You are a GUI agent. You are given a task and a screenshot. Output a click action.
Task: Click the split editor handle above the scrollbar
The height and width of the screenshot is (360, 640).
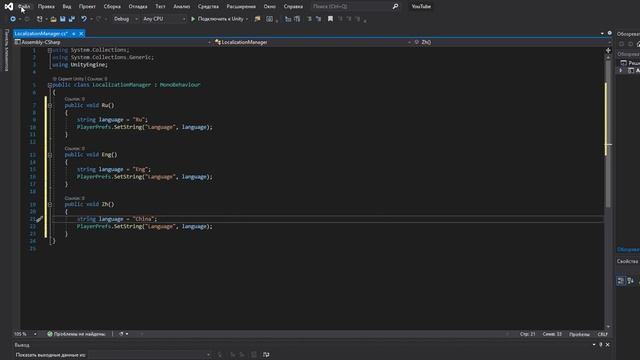pyautogui.click(x=608, y=50)
